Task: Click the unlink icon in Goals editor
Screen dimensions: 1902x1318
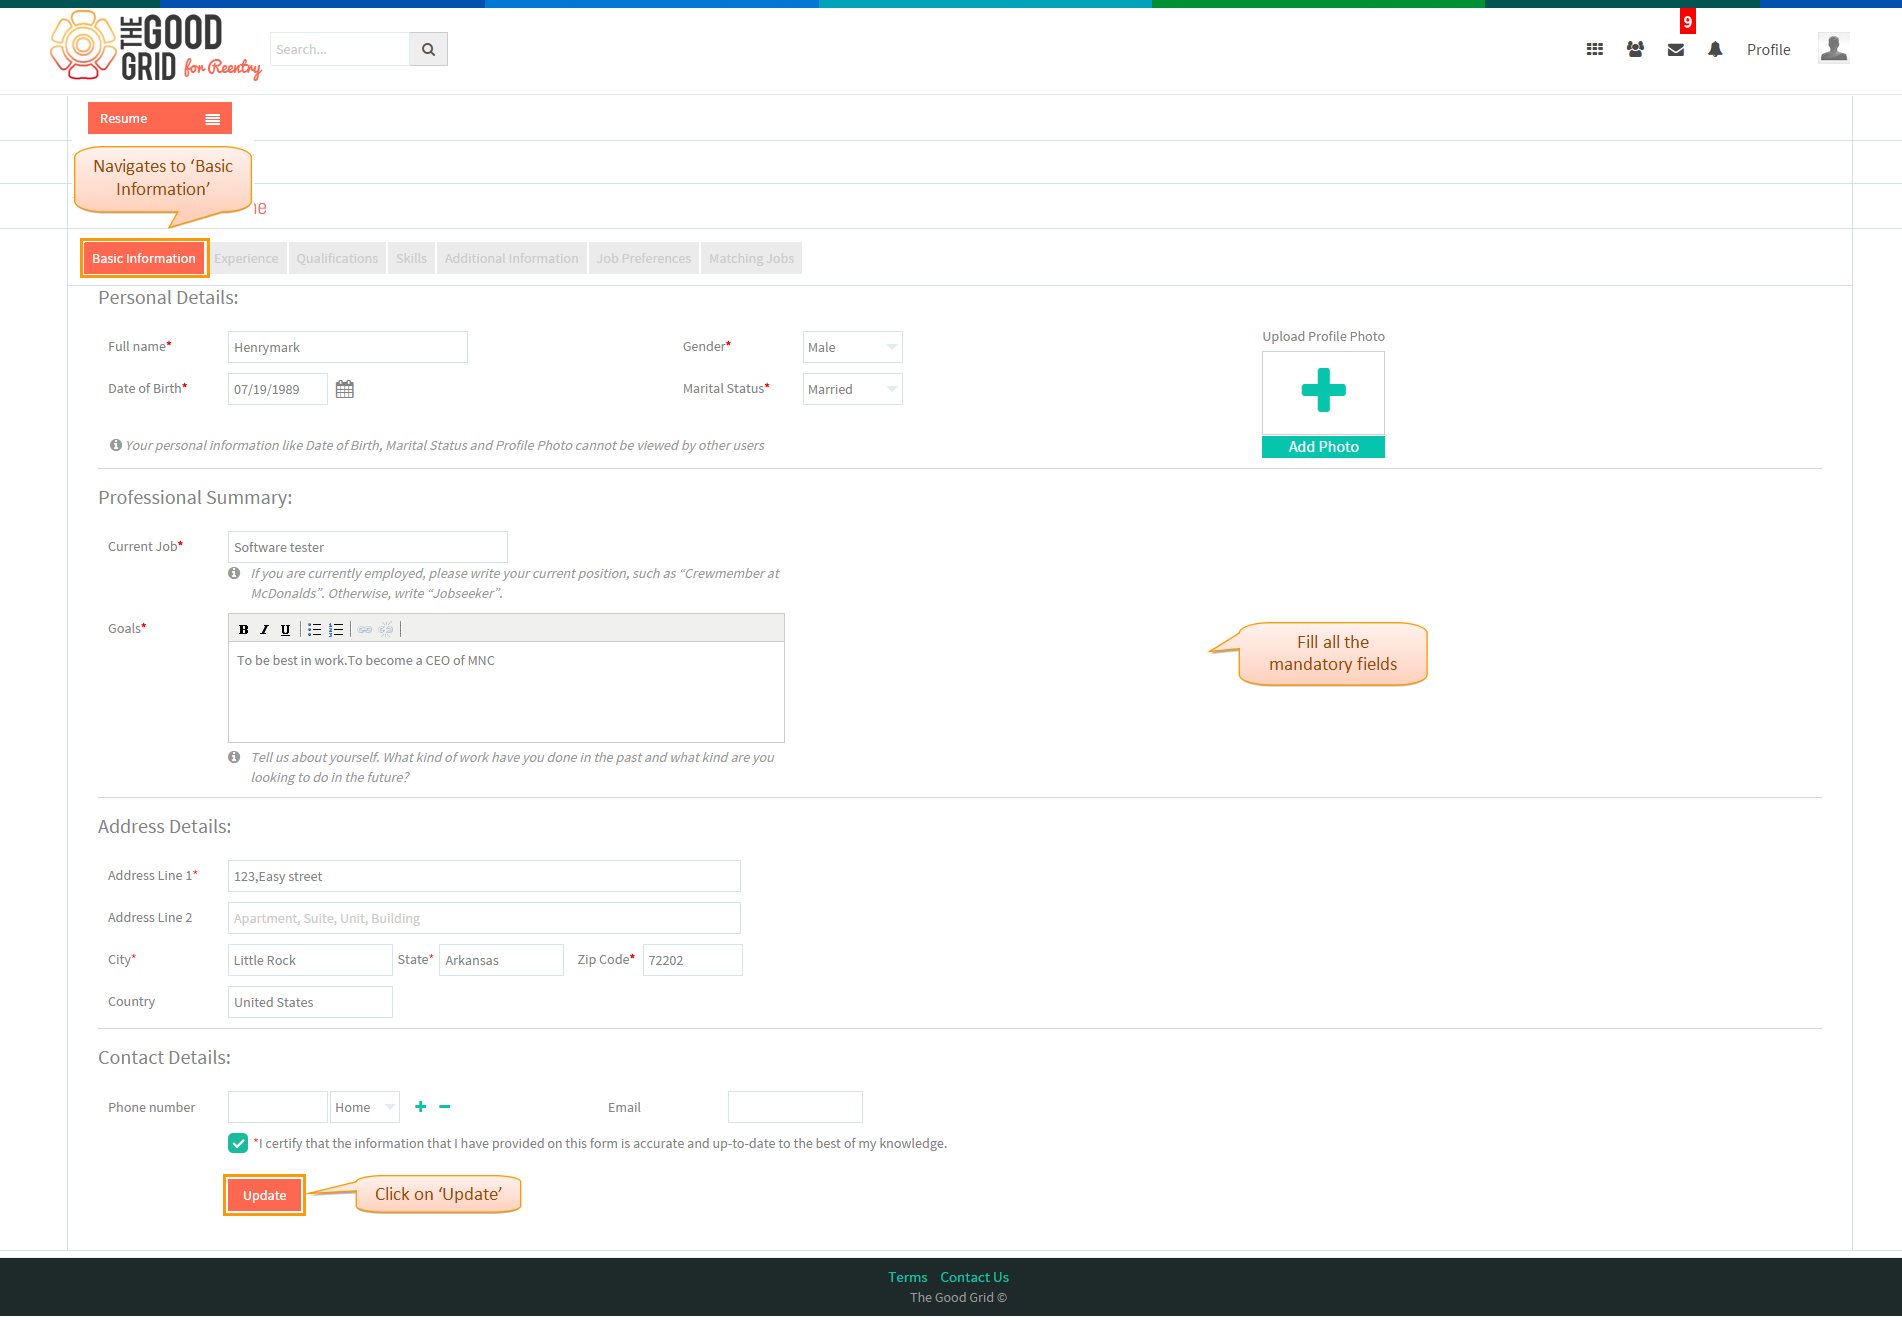Action: (387, 629)
